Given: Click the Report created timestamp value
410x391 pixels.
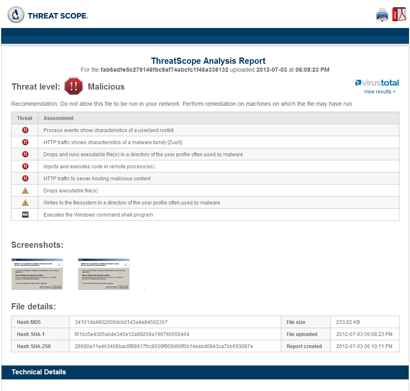Looking at the screenshot, I should [364, 346].
